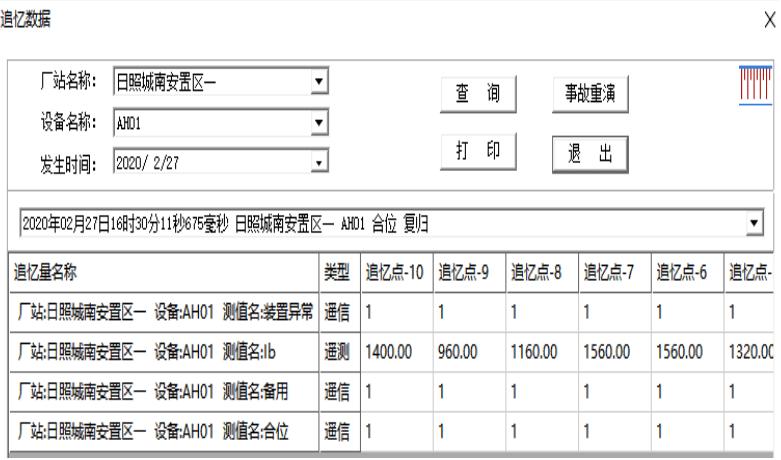Click the 遥测 type cell
Viewport: 781px width, 460px height.
pos(340,352)
